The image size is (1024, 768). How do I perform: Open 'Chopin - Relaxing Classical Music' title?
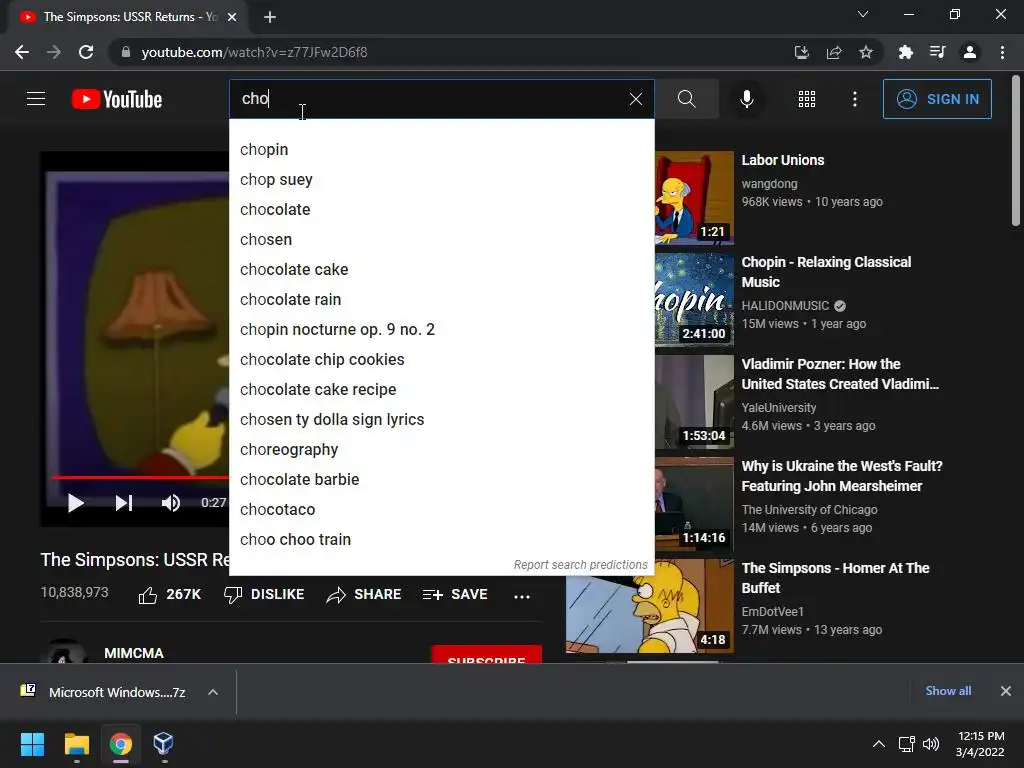pos(826,272)
